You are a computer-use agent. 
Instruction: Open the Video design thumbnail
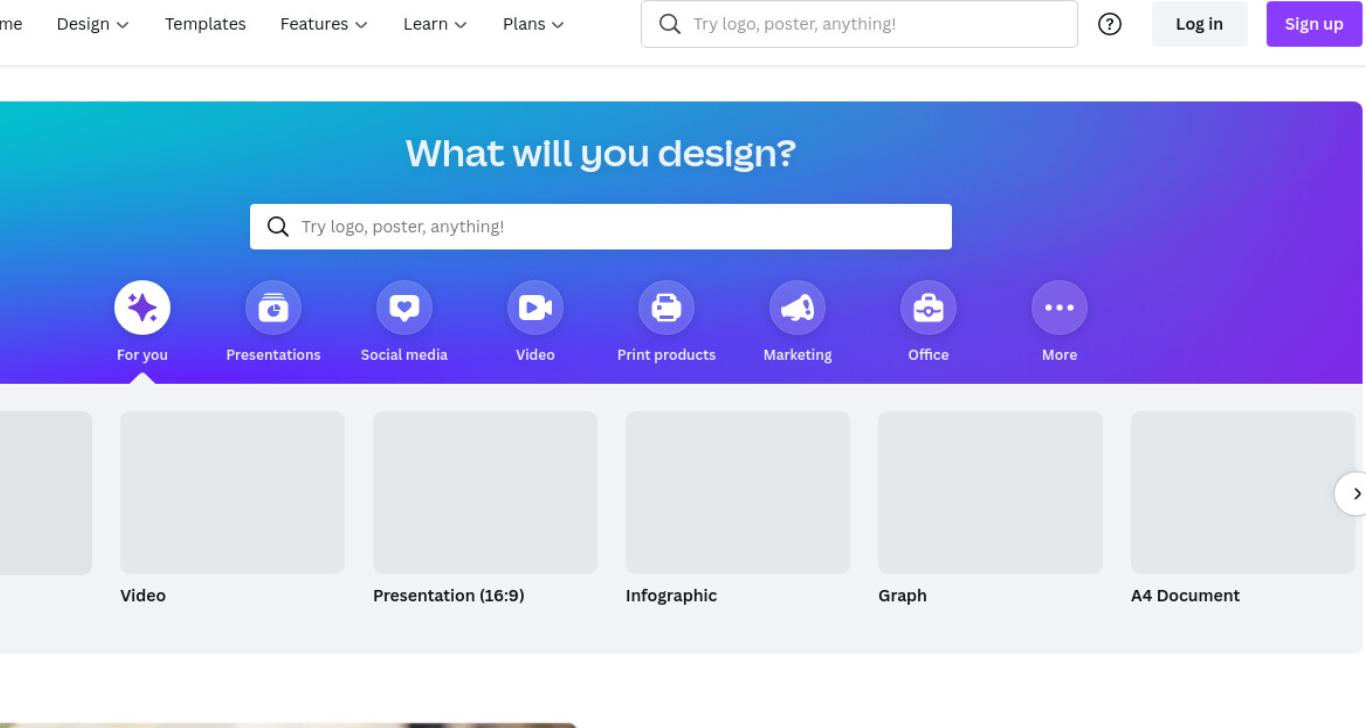pos(232,492)
